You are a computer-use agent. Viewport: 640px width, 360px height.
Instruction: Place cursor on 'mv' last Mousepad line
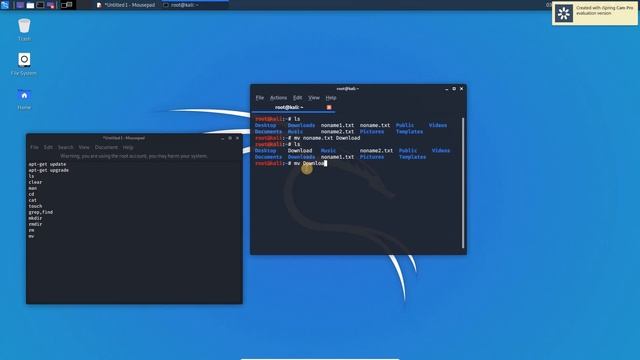click(31, 236)
